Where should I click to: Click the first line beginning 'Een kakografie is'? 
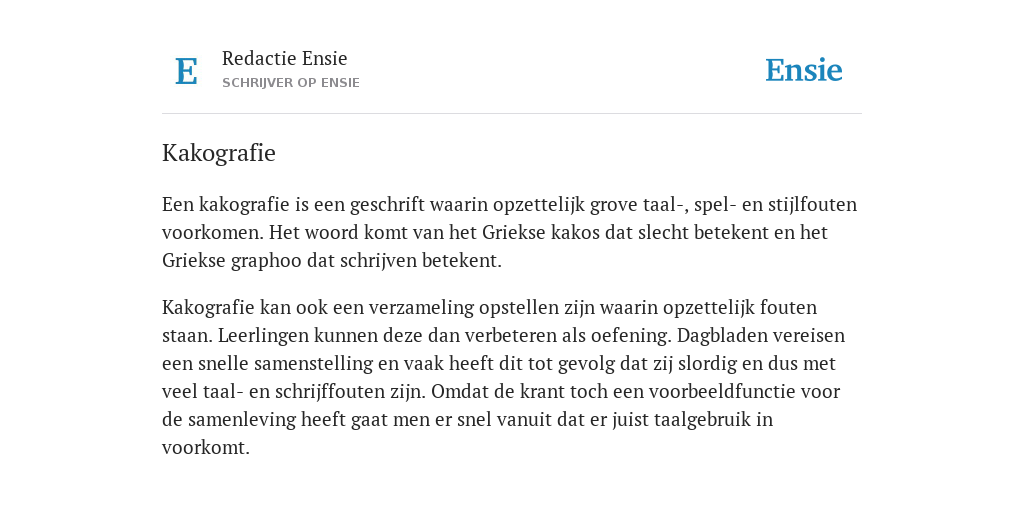509,204
